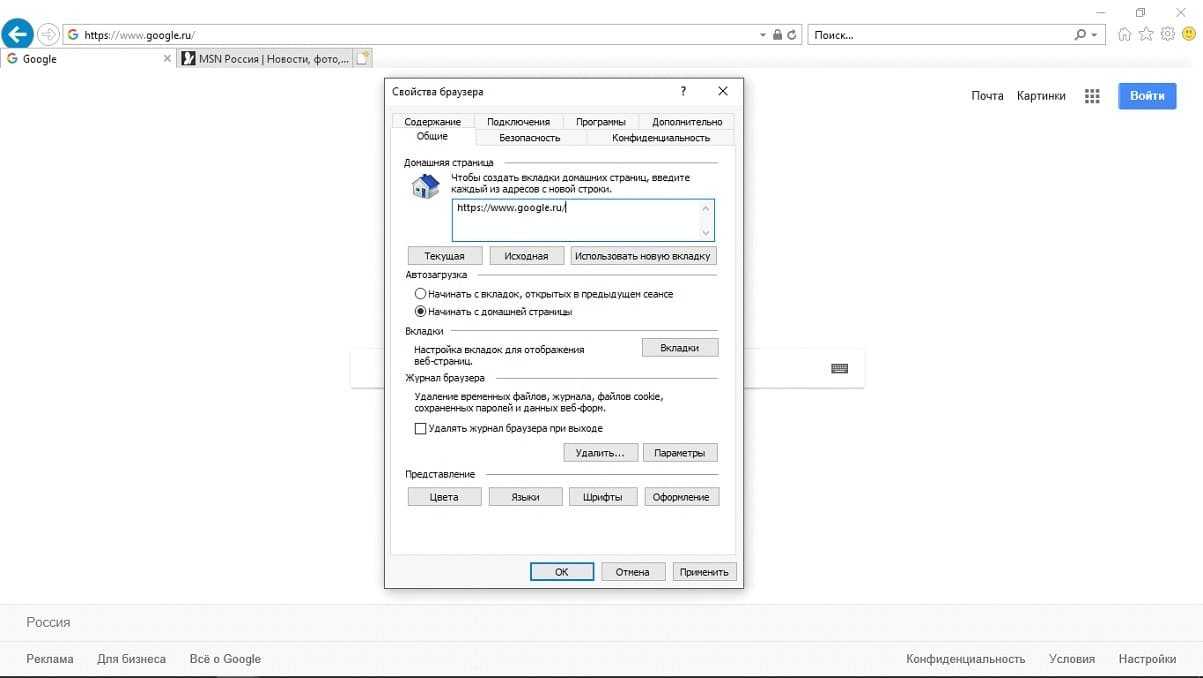Open the Настройки footer link

(1147, 659)
